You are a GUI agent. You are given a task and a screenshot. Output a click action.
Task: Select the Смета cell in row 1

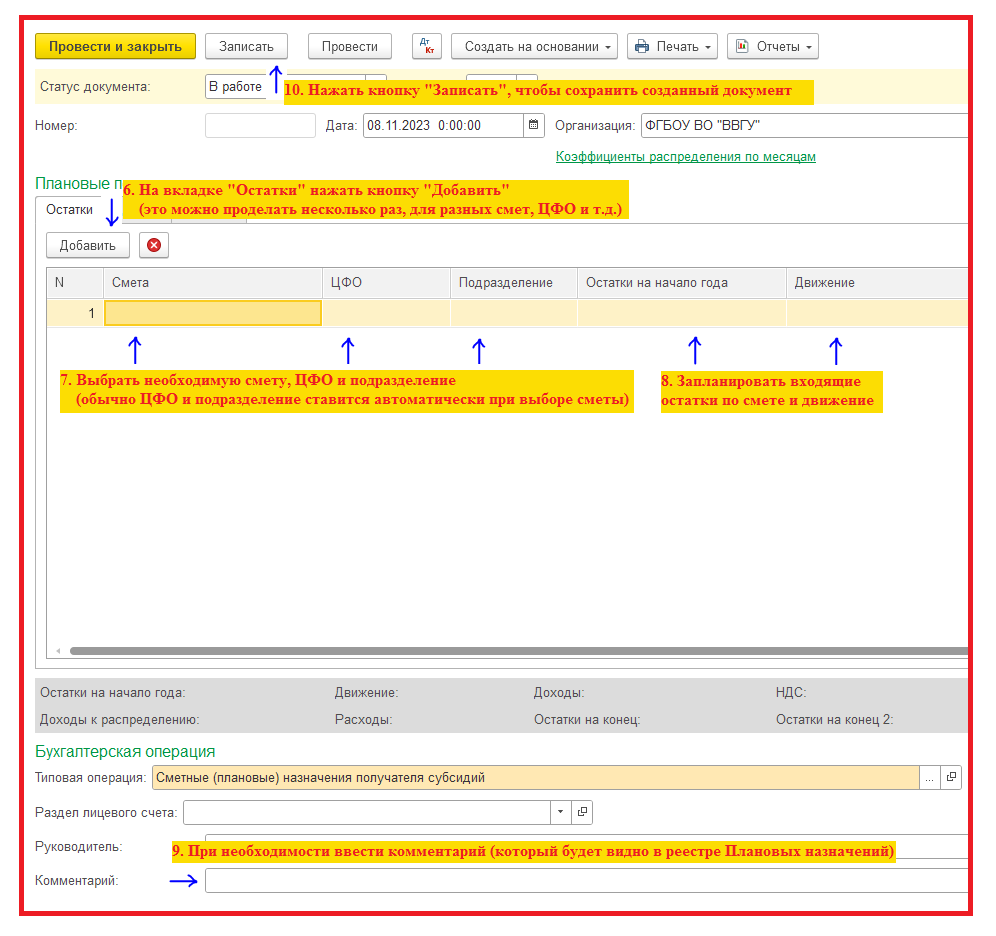(x=212, y=313)
